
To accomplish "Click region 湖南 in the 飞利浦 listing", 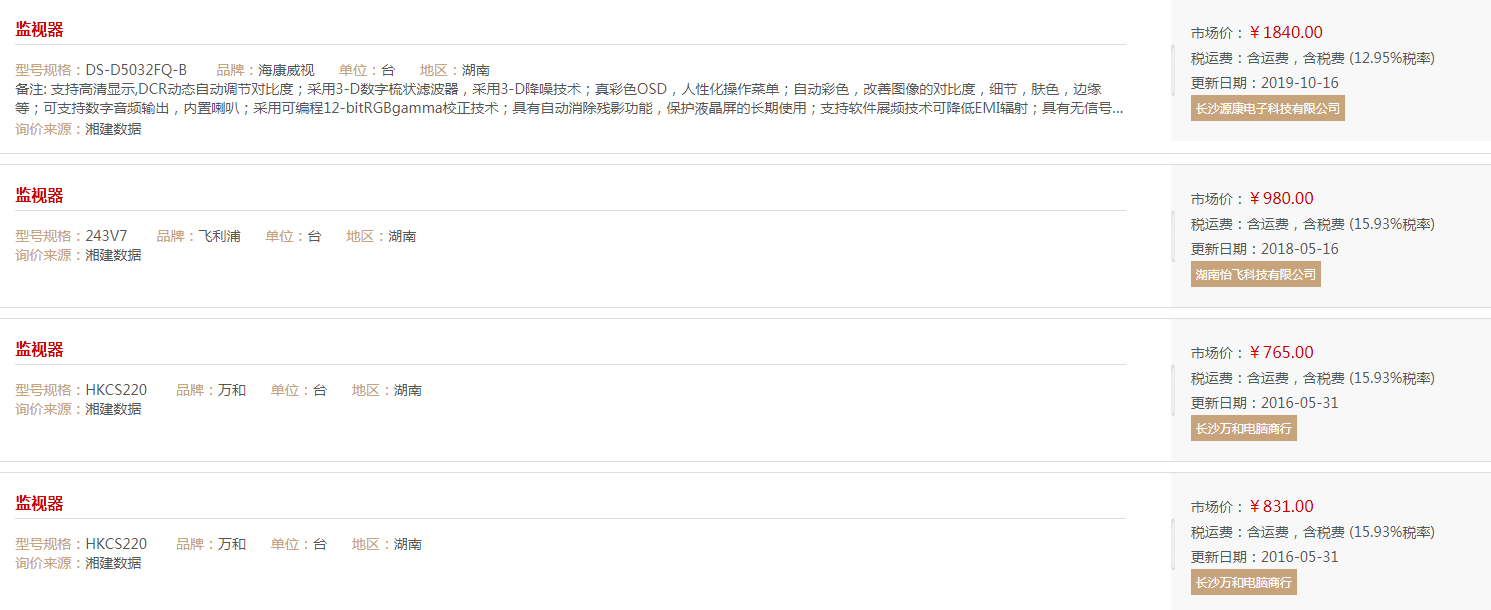I will (x=402, y=236).
